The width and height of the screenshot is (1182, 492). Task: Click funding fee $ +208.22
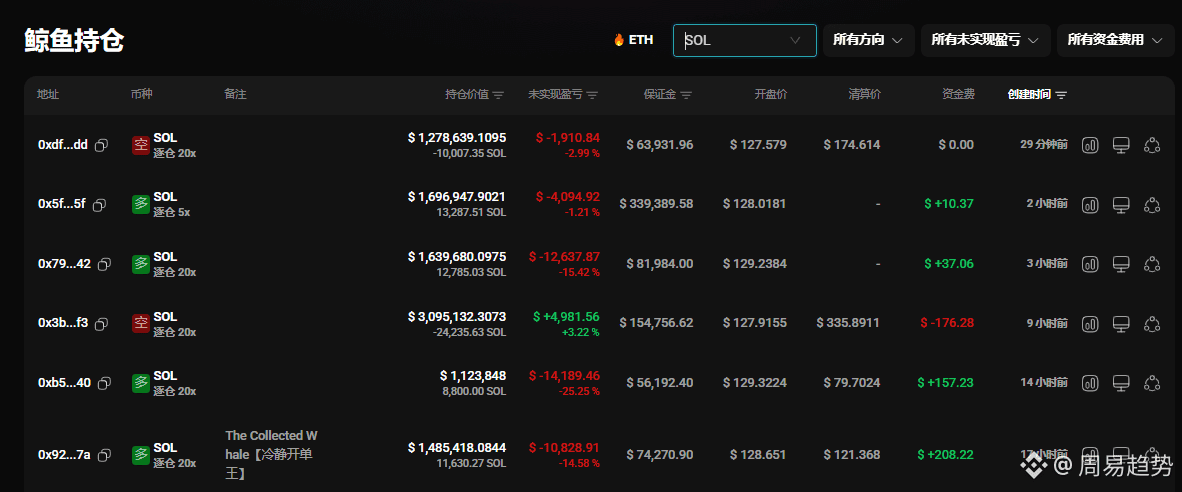[x=945, y=455]
